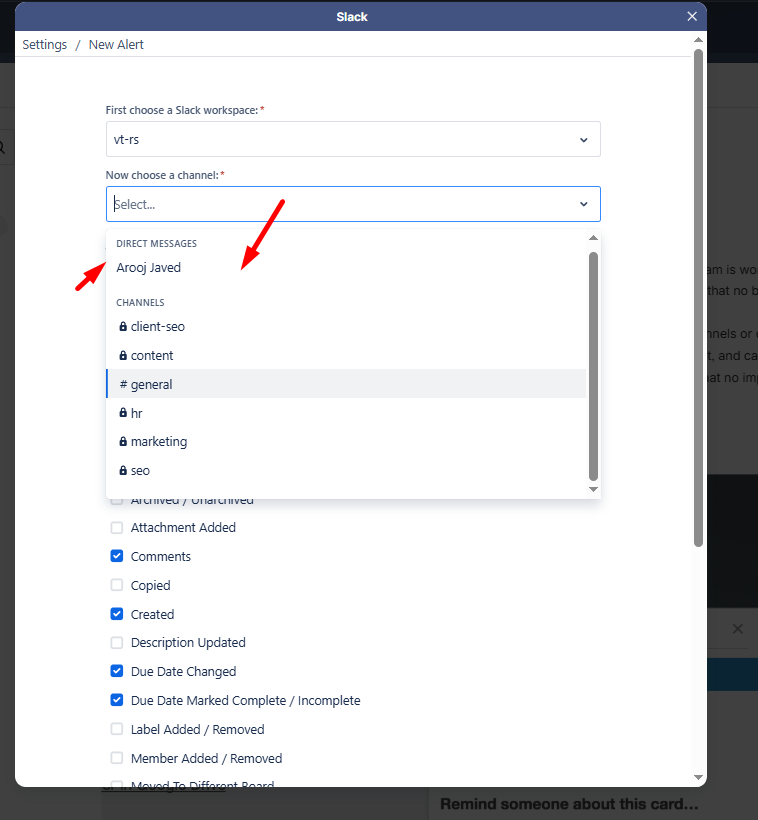Expand the Slack workspace dropdown showing vt-rs
Image resolution: width=758 pixels, height=820 pixels.
point(353,139)
